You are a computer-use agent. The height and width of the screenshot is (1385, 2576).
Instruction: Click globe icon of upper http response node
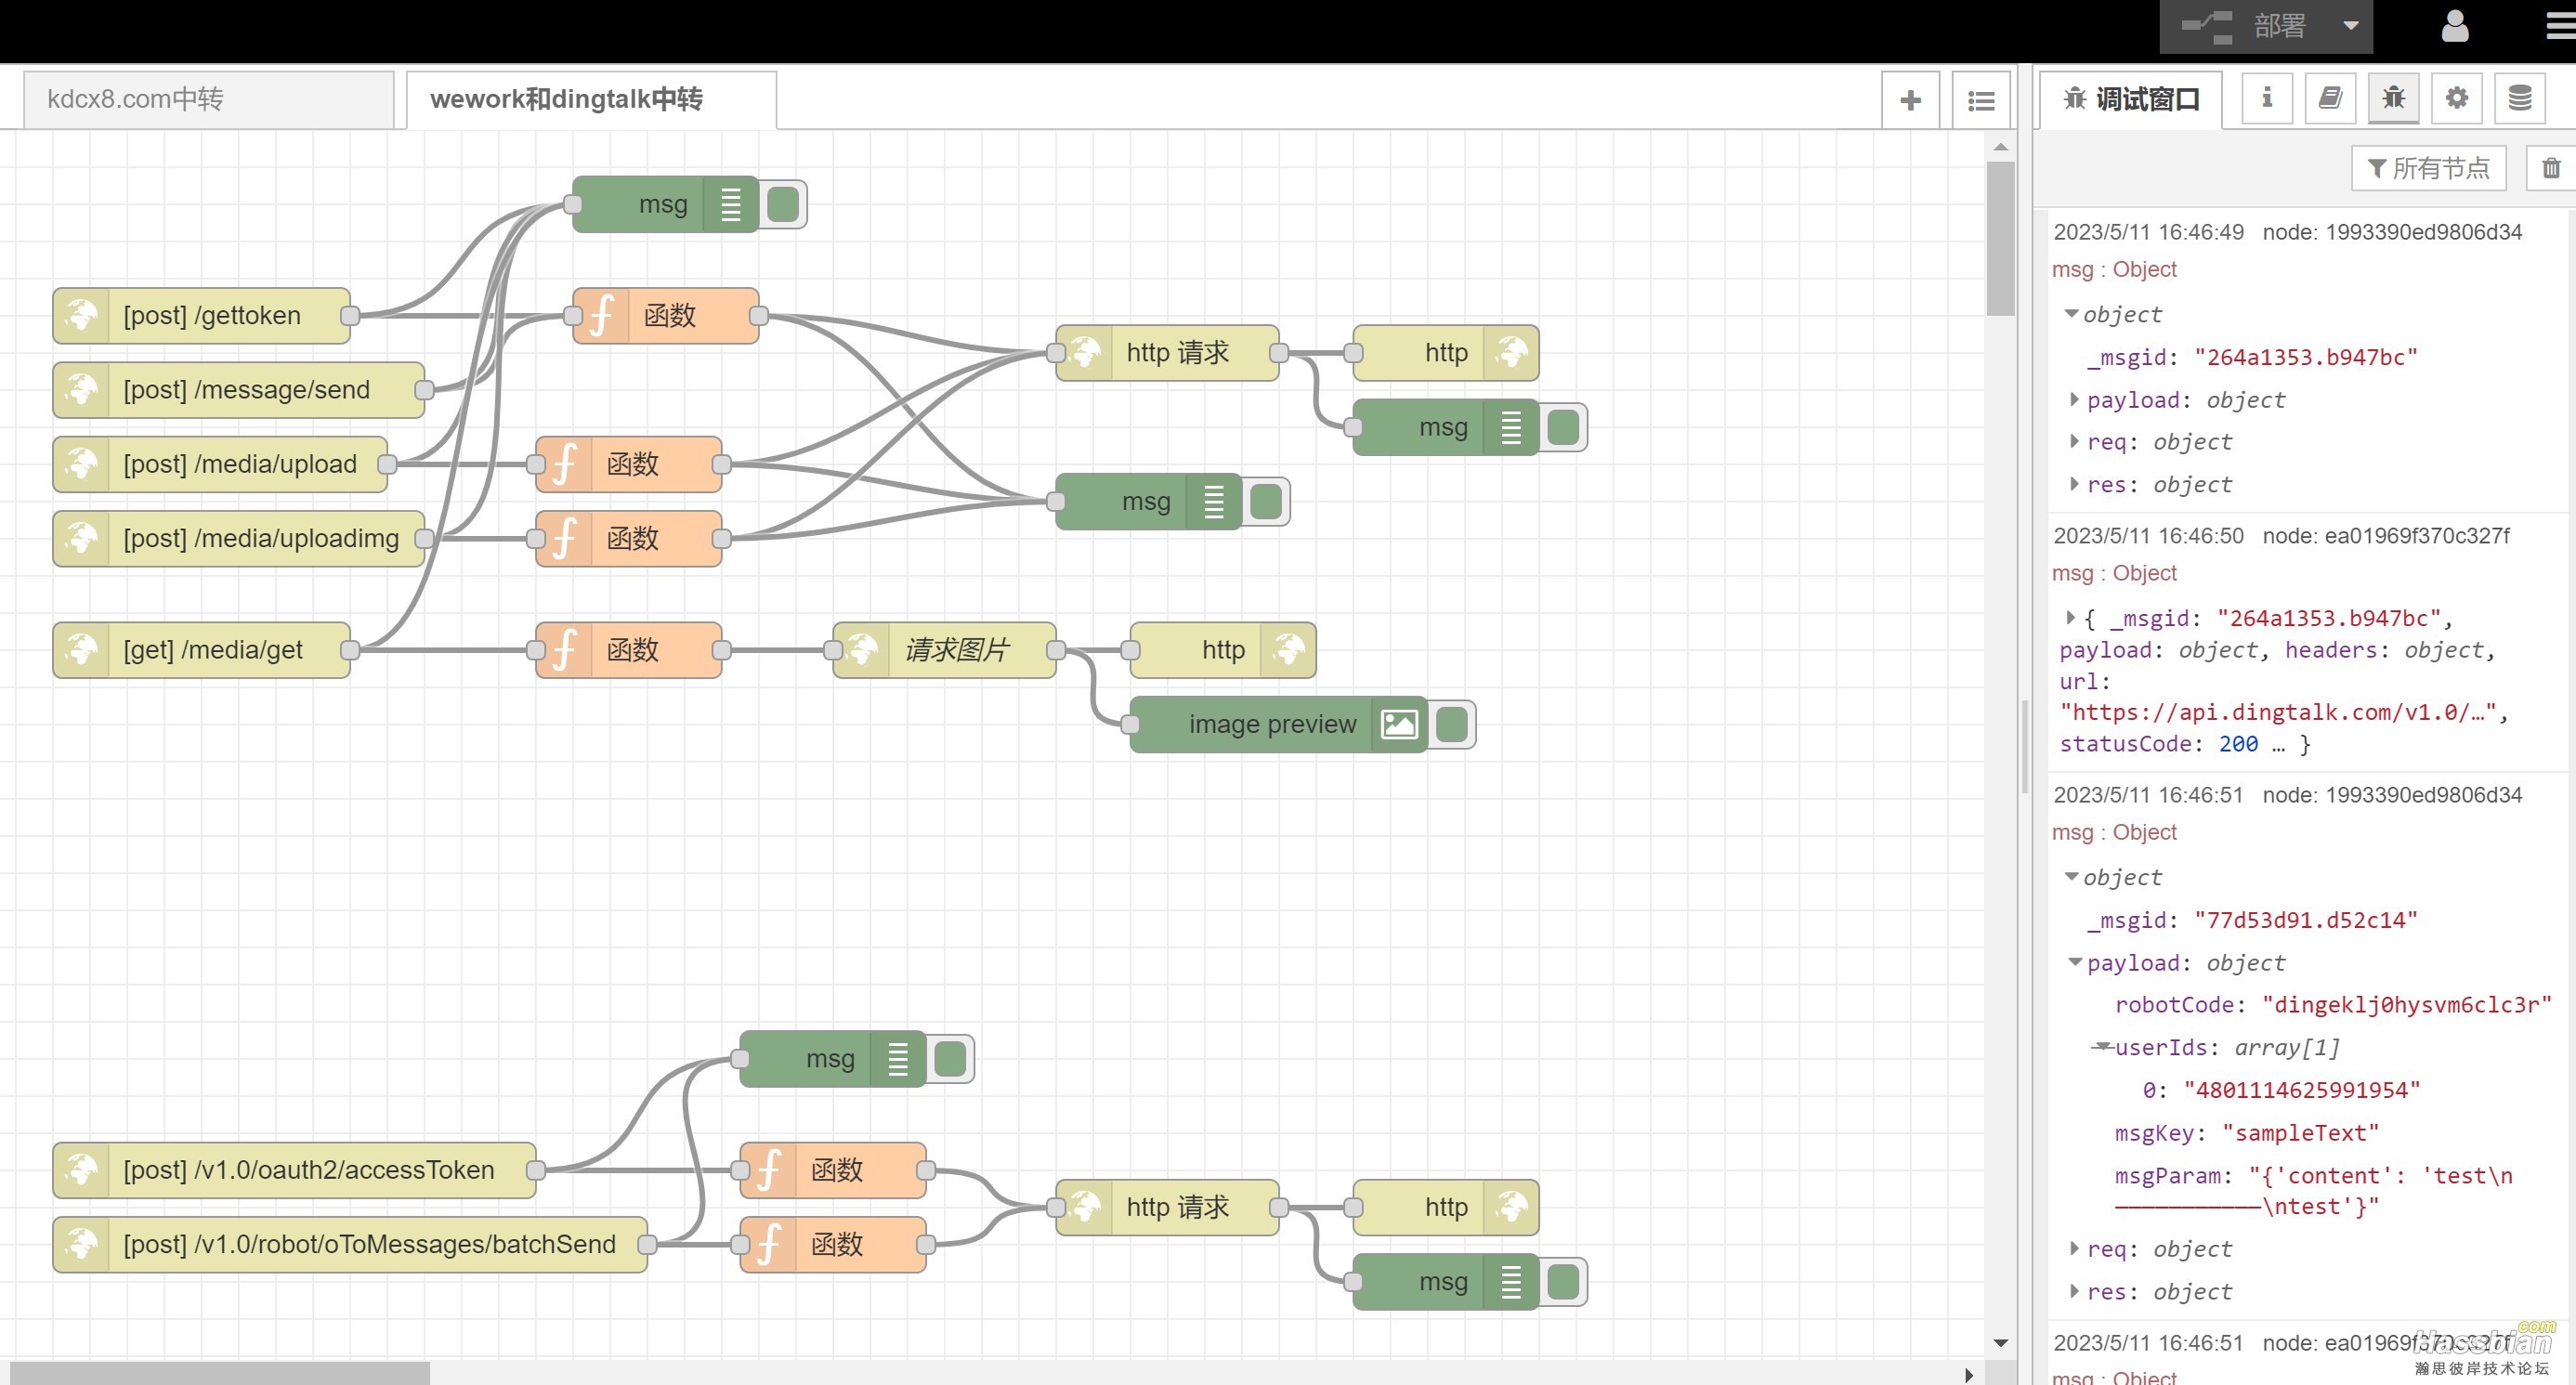[1511, 353]
